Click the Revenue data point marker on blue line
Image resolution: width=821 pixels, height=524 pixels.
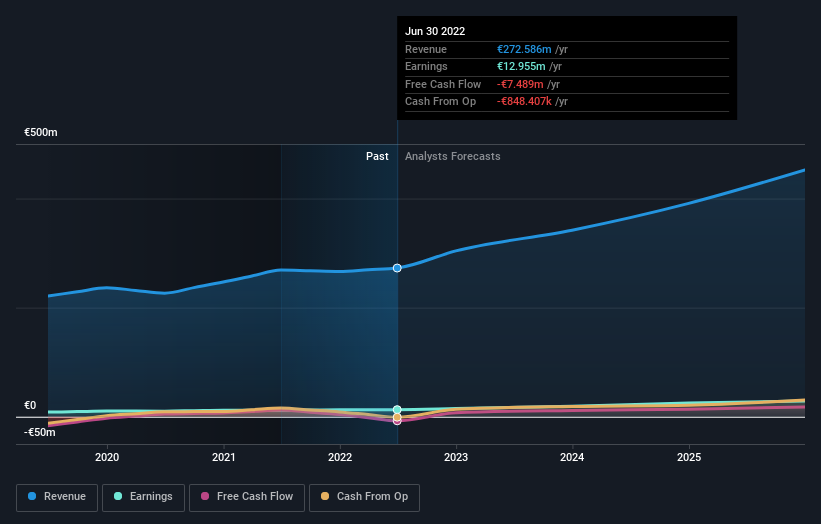(x=397, y=268)
